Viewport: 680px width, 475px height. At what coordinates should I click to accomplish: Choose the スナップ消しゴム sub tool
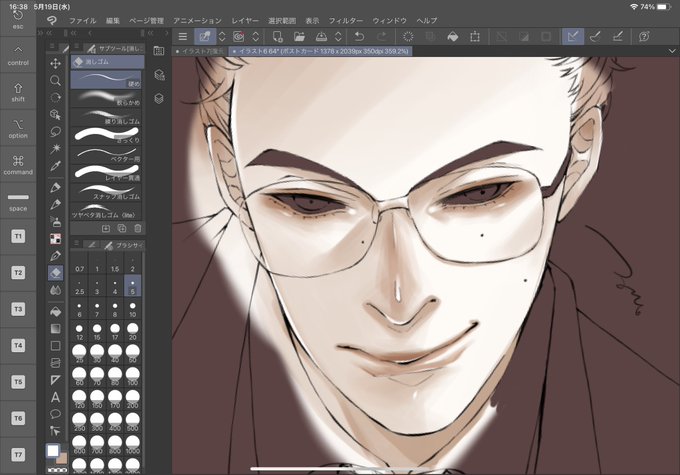[106, 192]
